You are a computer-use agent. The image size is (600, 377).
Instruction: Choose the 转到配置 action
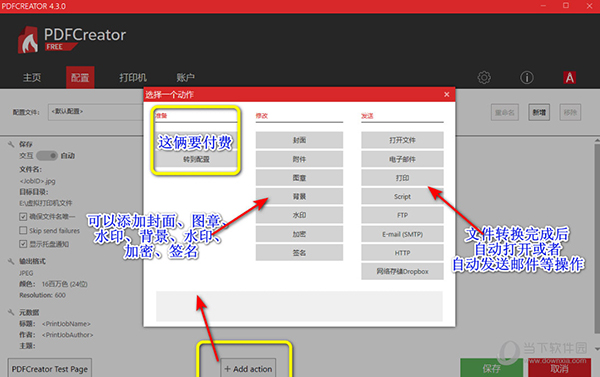click(196, 159)
